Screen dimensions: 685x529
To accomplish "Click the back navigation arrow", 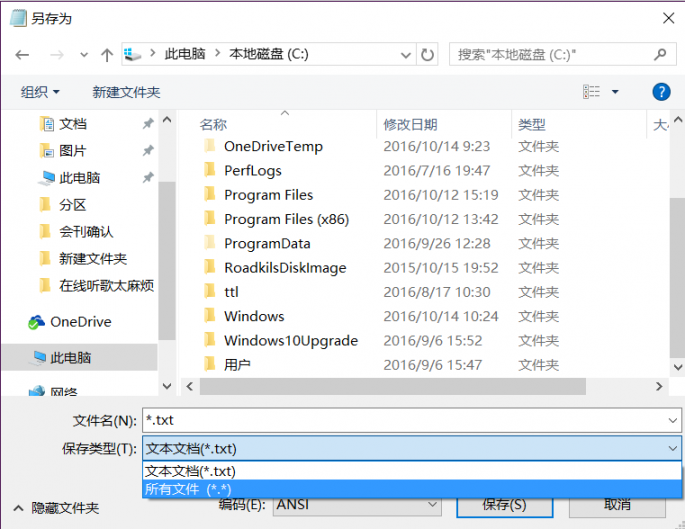I will tap(22, 55).
